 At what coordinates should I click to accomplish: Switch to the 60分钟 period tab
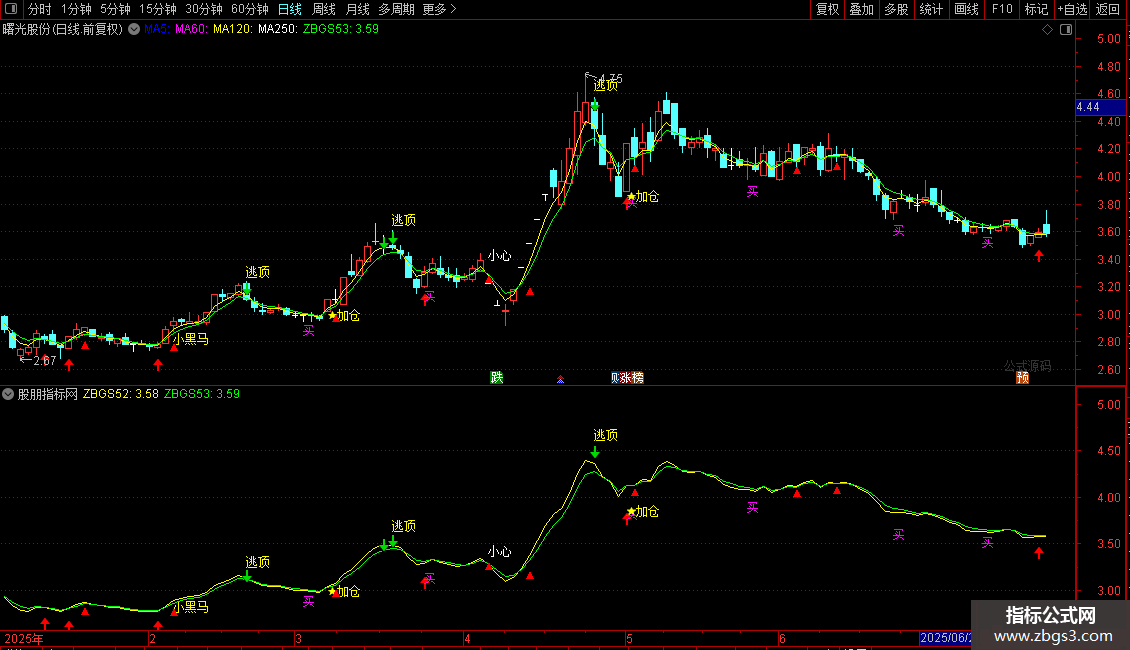coord(250,9)
